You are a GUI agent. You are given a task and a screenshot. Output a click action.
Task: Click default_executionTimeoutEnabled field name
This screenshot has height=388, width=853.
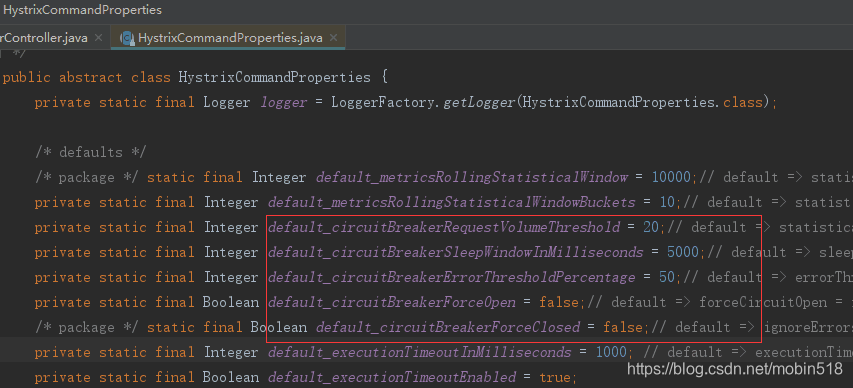(x=392, y=377)
